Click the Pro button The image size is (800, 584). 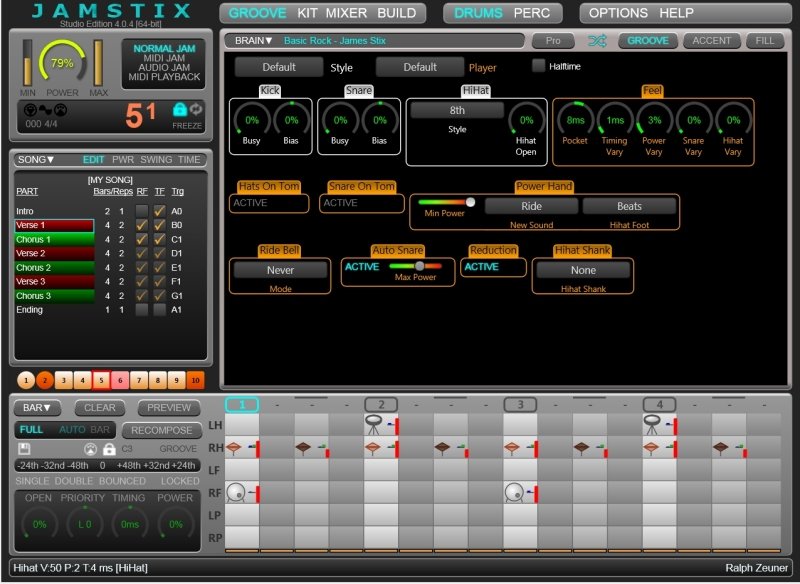[x=553, y=41]
